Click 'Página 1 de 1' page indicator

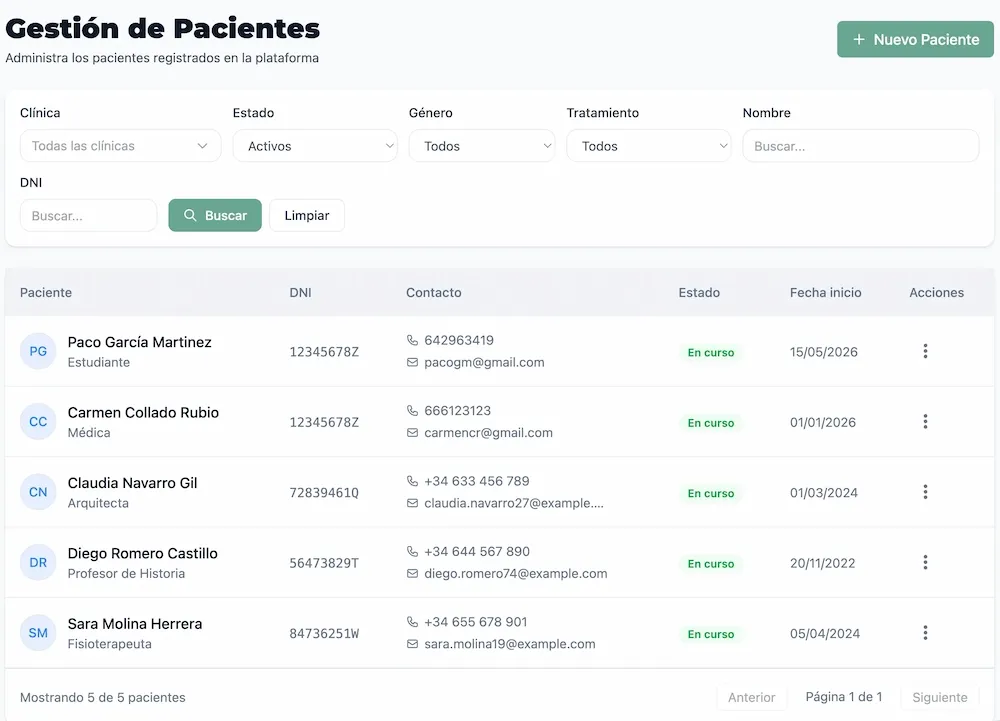click(844, 697)
